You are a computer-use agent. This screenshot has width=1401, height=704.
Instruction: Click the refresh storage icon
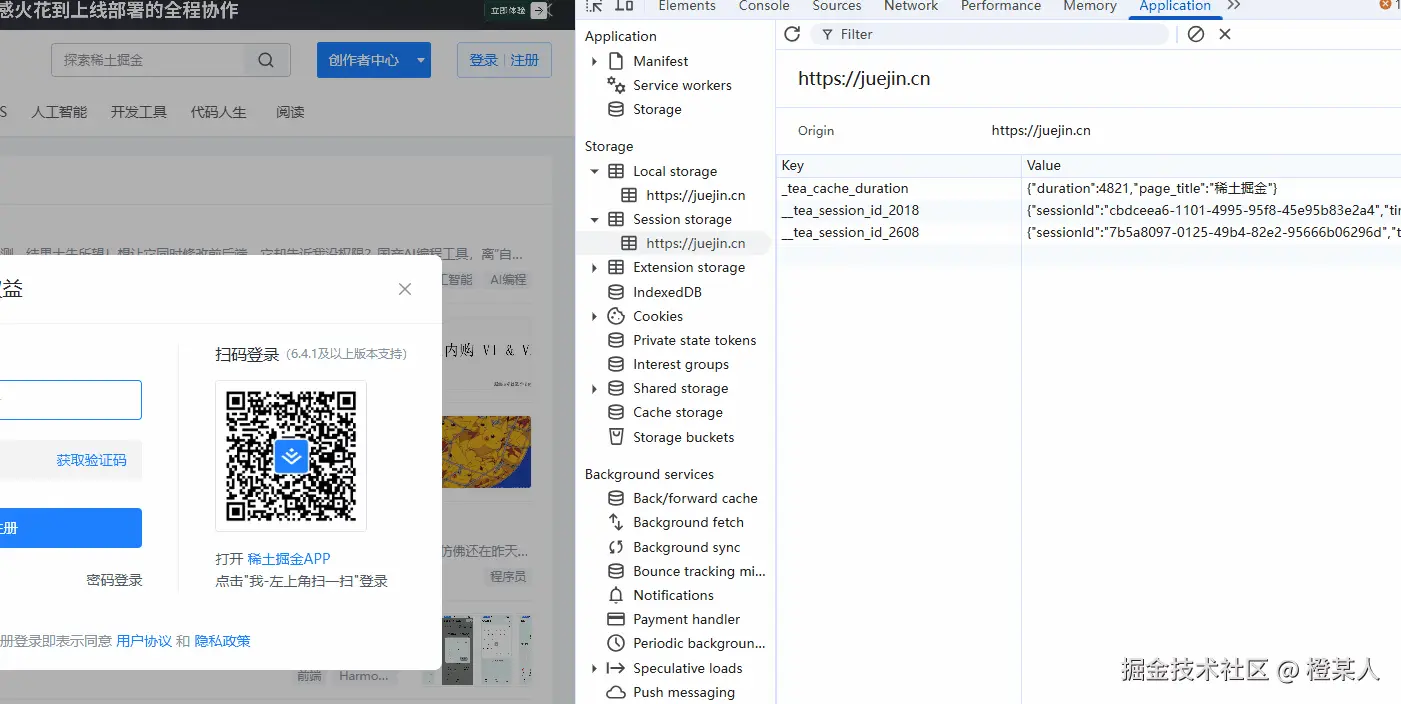coord(792,34)
